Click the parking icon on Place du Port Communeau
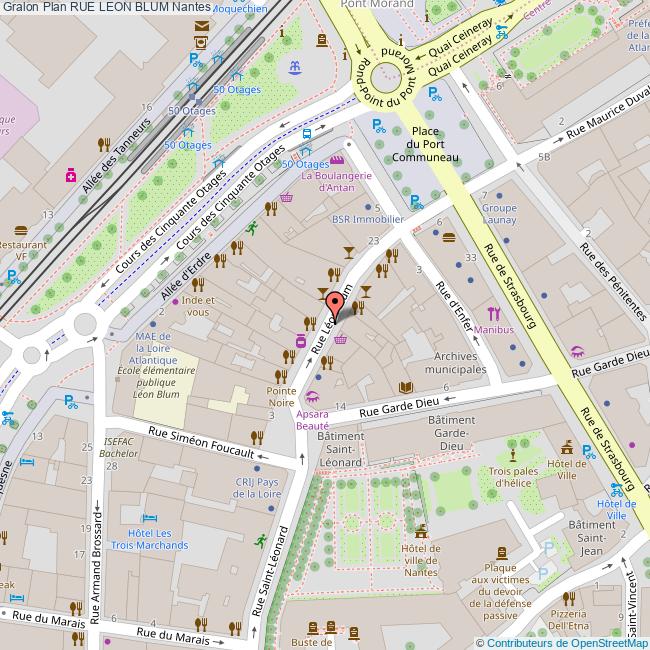 pos(378,126)
